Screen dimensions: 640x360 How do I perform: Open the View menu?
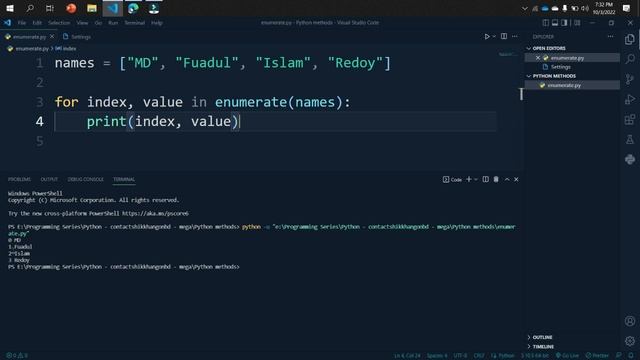tap(82, 23)
